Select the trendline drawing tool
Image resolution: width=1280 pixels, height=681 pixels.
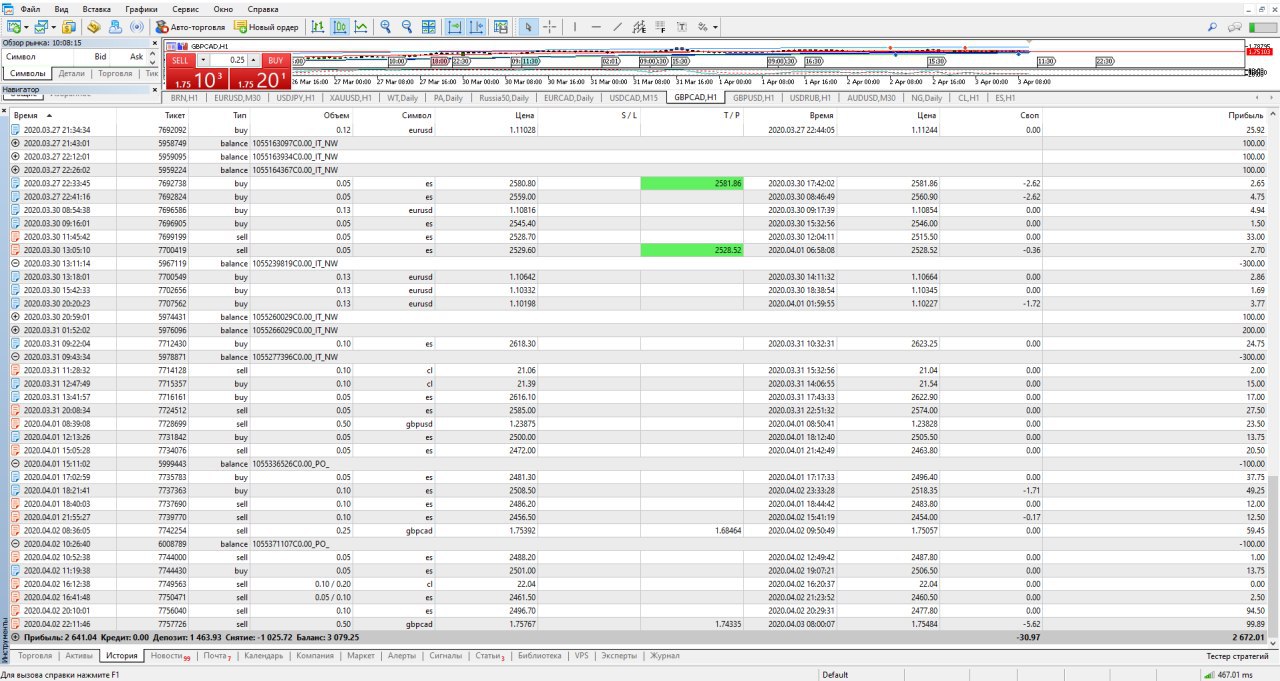[x=617, y=27]
